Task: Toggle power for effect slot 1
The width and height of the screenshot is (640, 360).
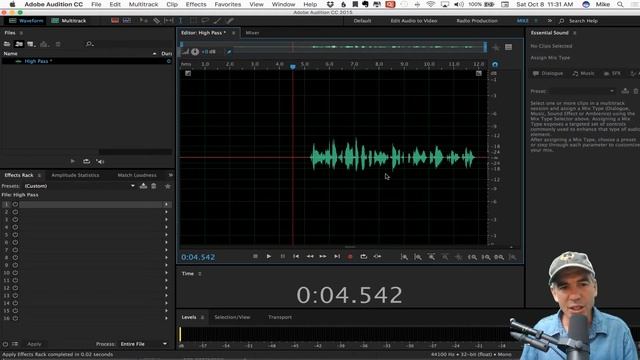Action: (15, 204)
